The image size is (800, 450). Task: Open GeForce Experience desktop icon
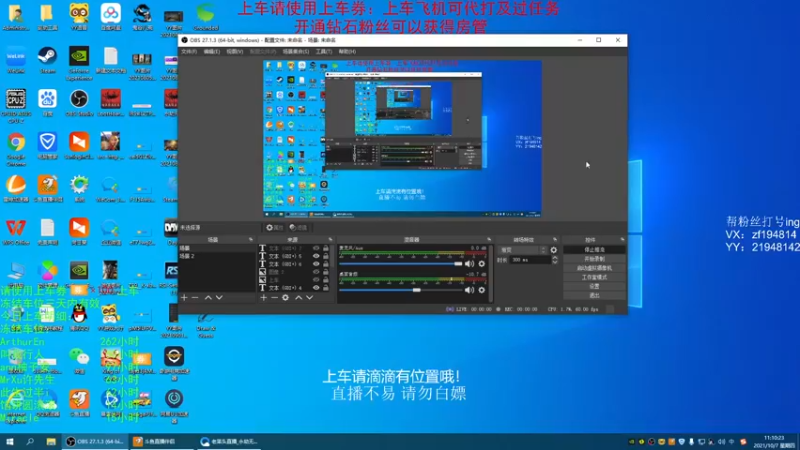[x=79, y=63]
